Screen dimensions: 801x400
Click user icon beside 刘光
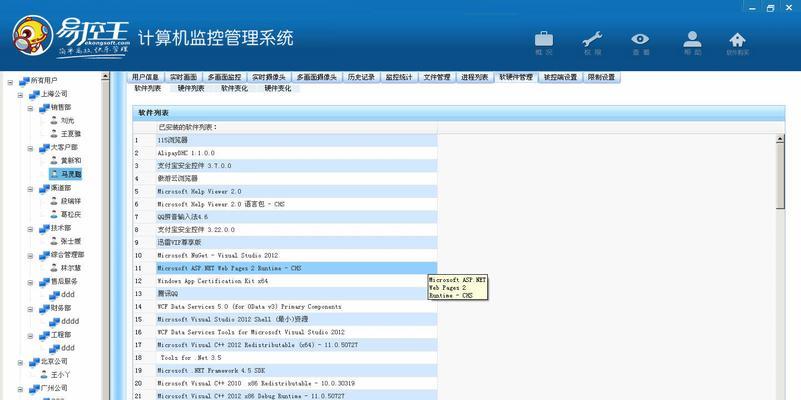coord(54,121)
